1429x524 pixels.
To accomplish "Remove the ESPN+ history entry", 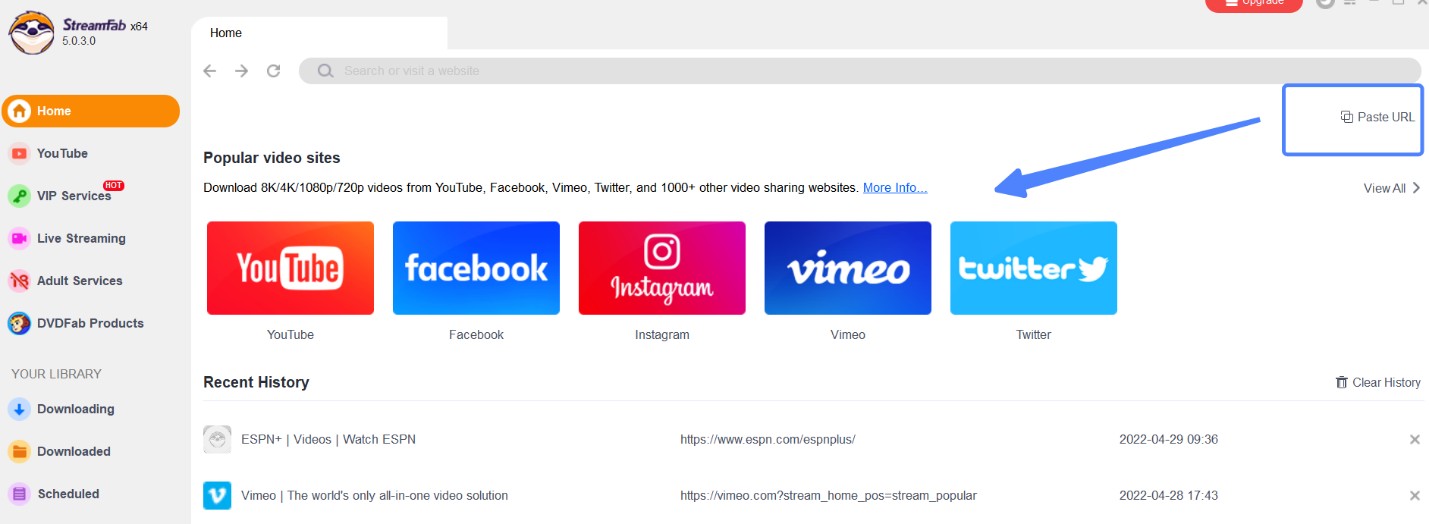I will 1414,440.
